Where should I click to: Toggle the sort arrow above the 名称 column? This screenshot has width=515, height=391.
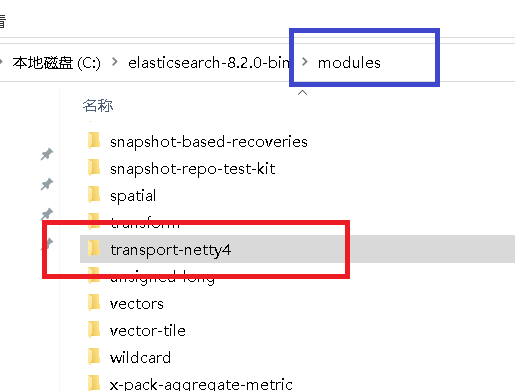point(302,93)
